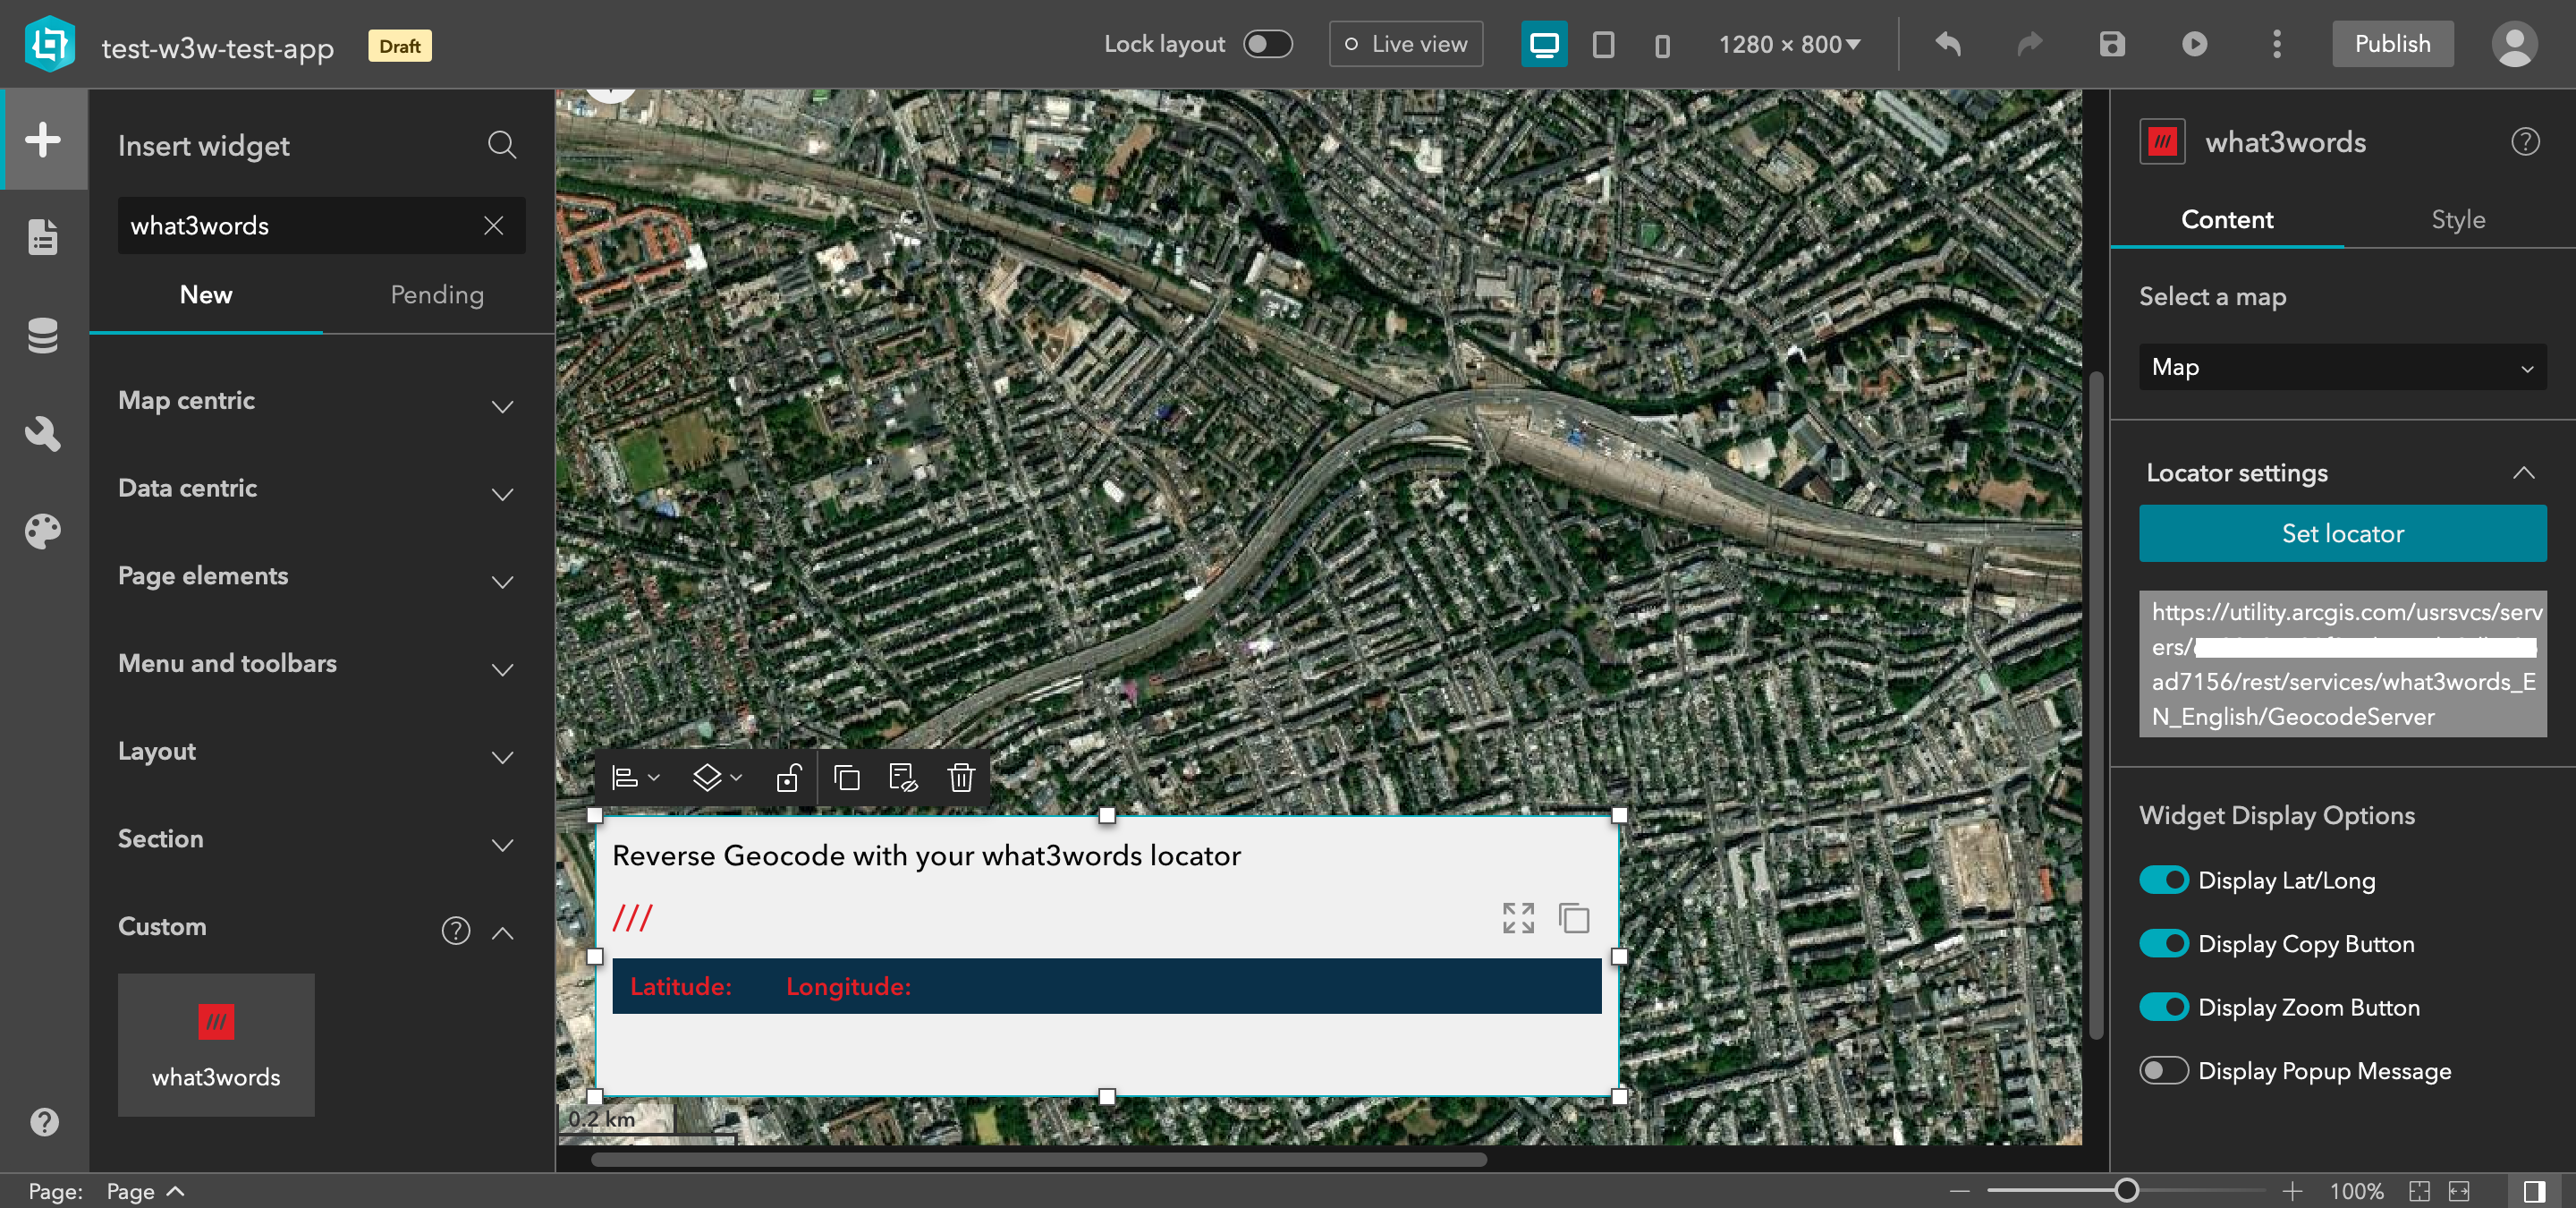This screenshot has width=2576, height=1208.
Task: Disable the Display Copy Button toggle
Action: click(x=2165, y=943)
